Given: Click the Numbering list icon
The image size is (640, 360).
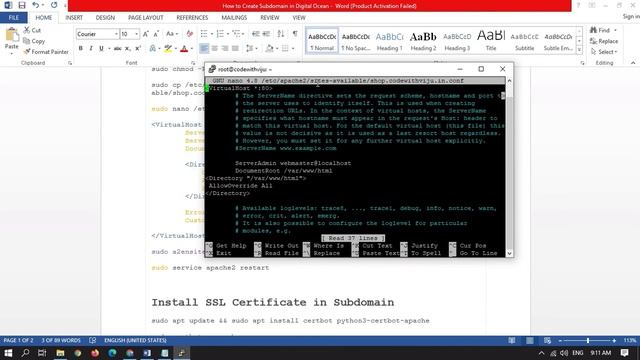Looking at the screenshot, I should [x=220, y=34].
